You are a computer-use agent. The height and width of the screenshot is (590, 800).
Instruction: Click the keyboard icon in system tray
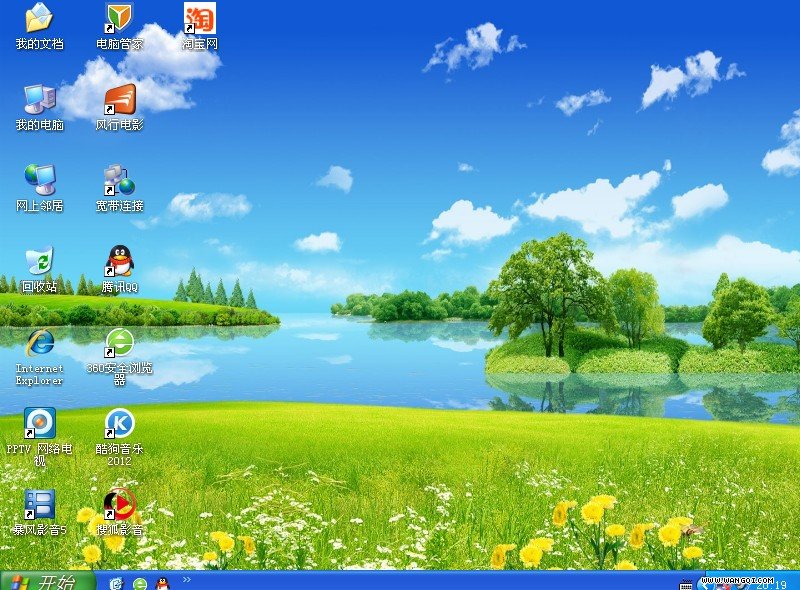(x=686, y=583)
